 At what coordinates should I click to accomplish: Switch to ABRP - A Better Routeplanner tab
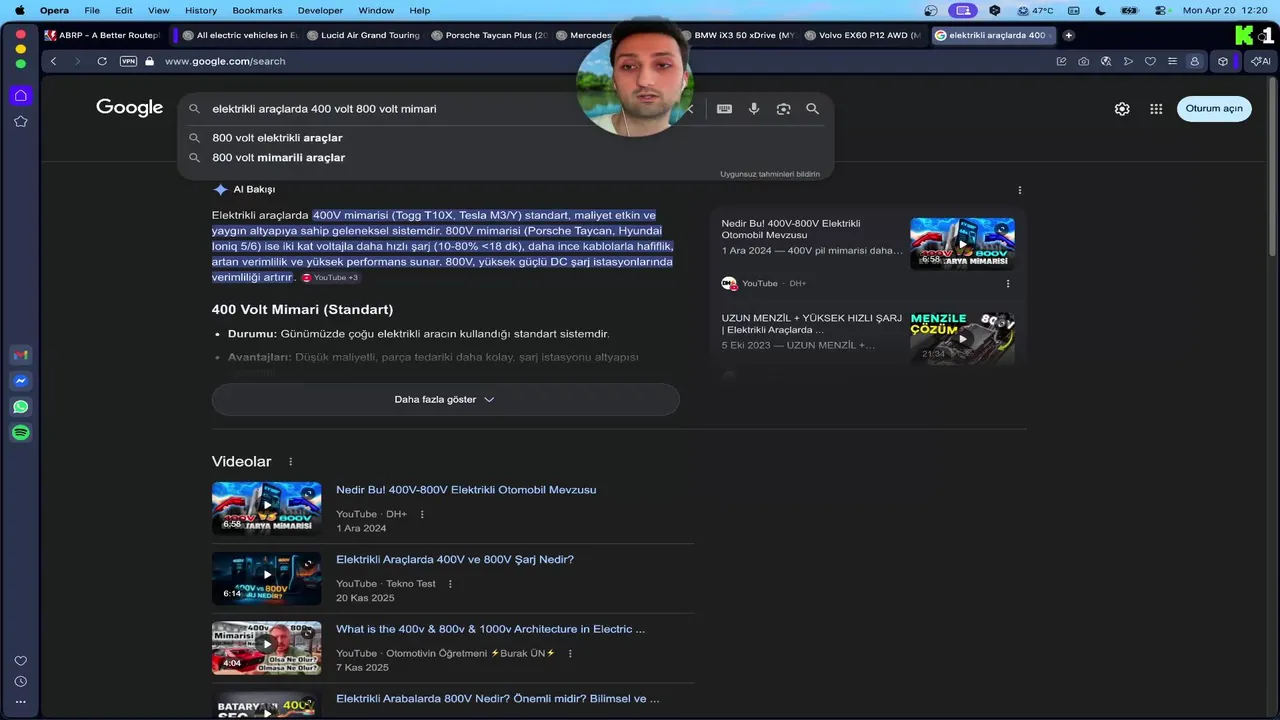point(102,35)
